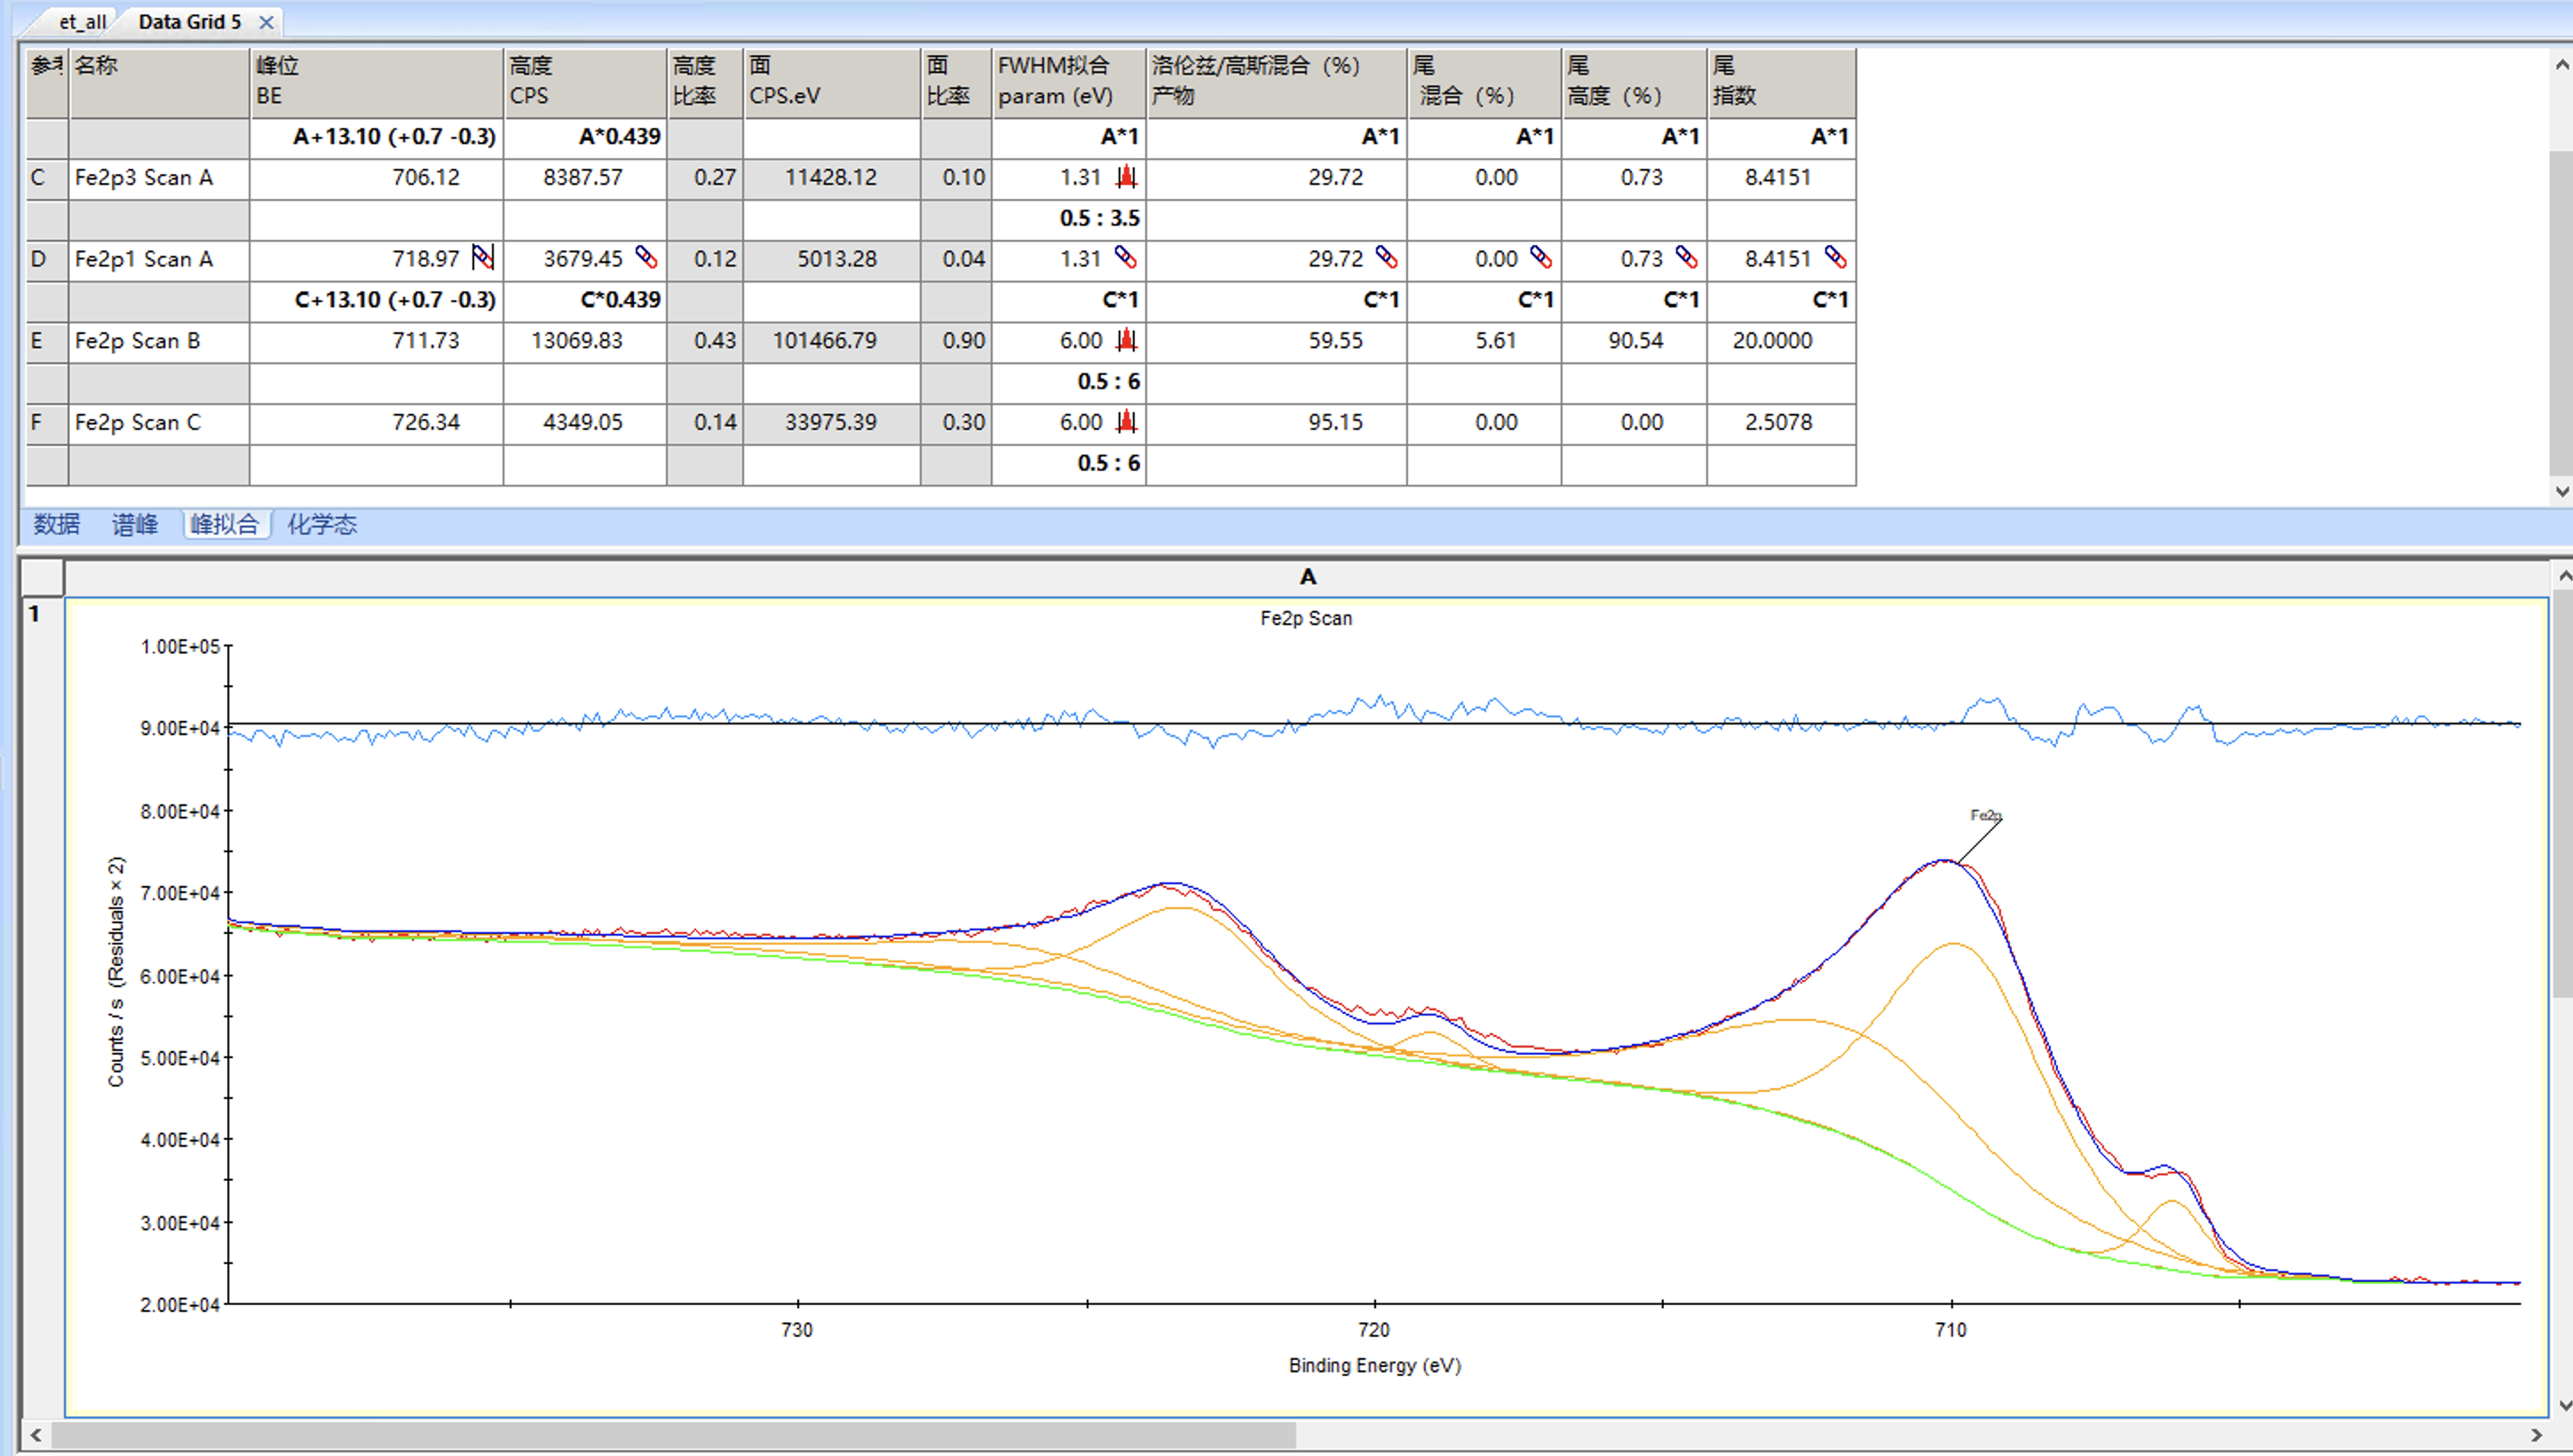Click the Fe2p Scan B name cell
The width and height of the screenshot is (2573, 1456).
[x=158, y=341]
